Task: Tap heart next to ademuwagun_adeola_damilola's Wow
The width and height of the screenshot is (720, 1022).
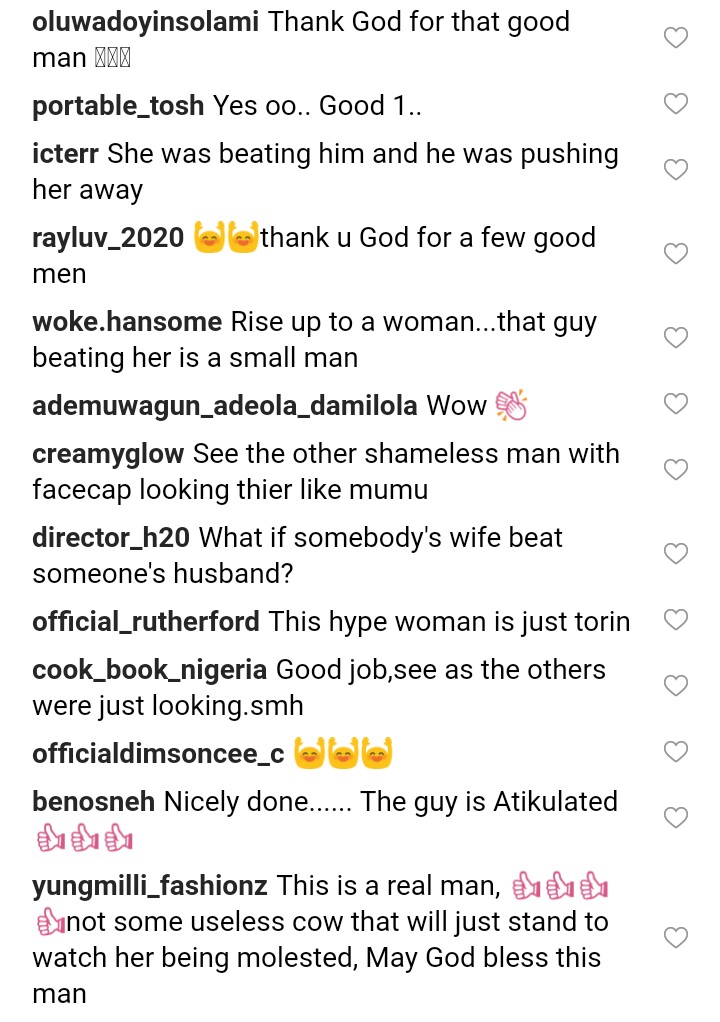Action: [x=676, y=404]
